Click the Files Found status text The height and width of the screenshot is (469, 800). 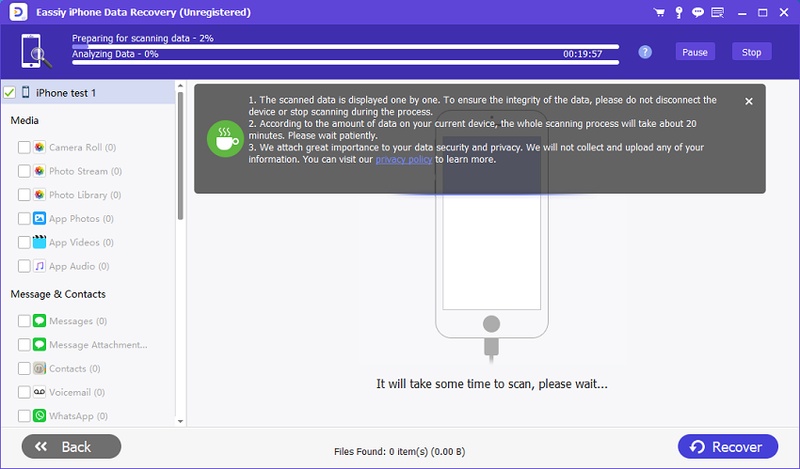point(399,452)
